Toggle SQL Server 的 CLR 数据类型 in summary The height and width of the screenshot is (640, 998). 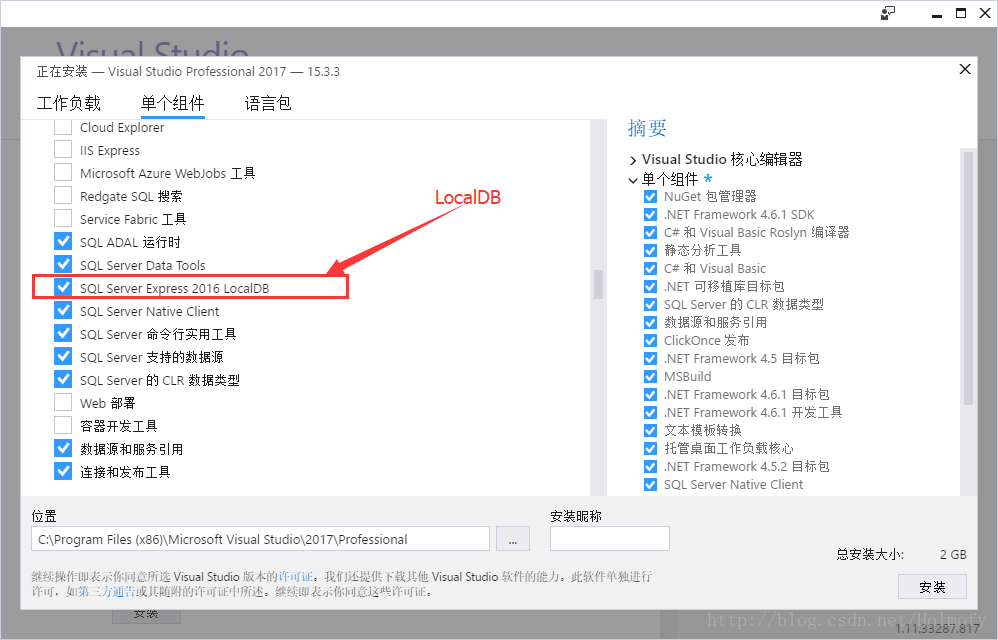[x=650, y=304]
